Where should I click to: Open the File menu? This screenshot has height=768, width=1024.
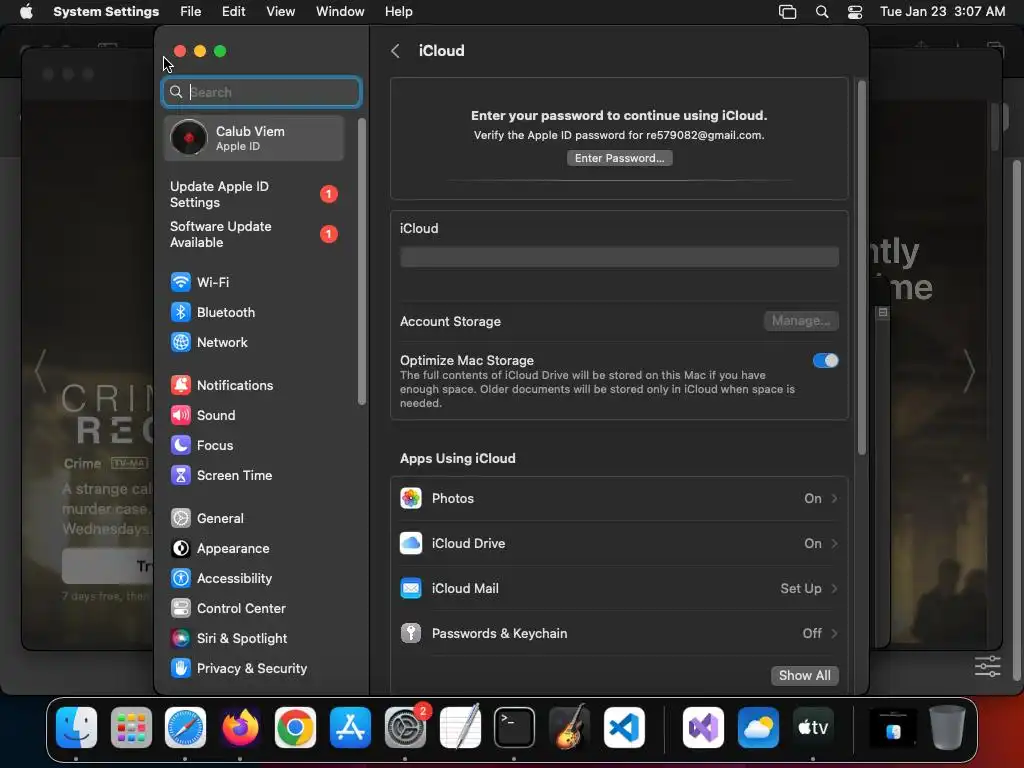tap(191, 12)
